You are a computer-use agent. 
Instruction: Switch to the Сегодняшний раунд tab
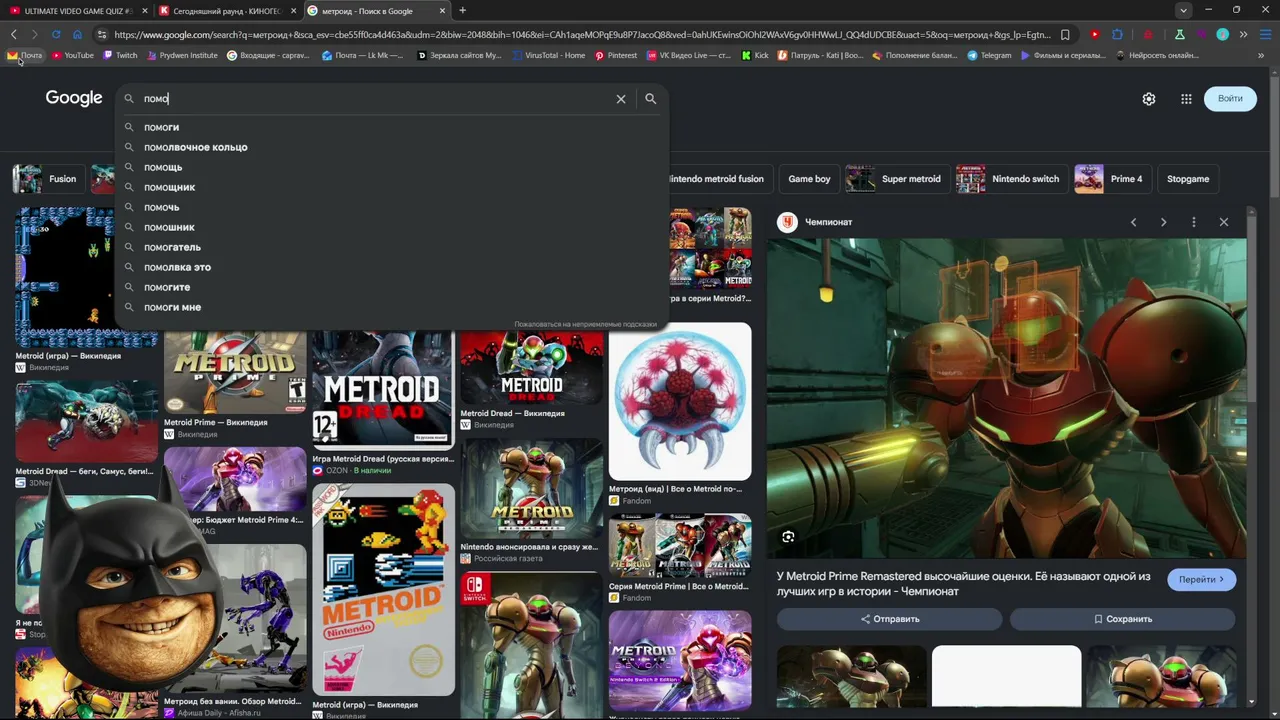(x=227, y=11)
